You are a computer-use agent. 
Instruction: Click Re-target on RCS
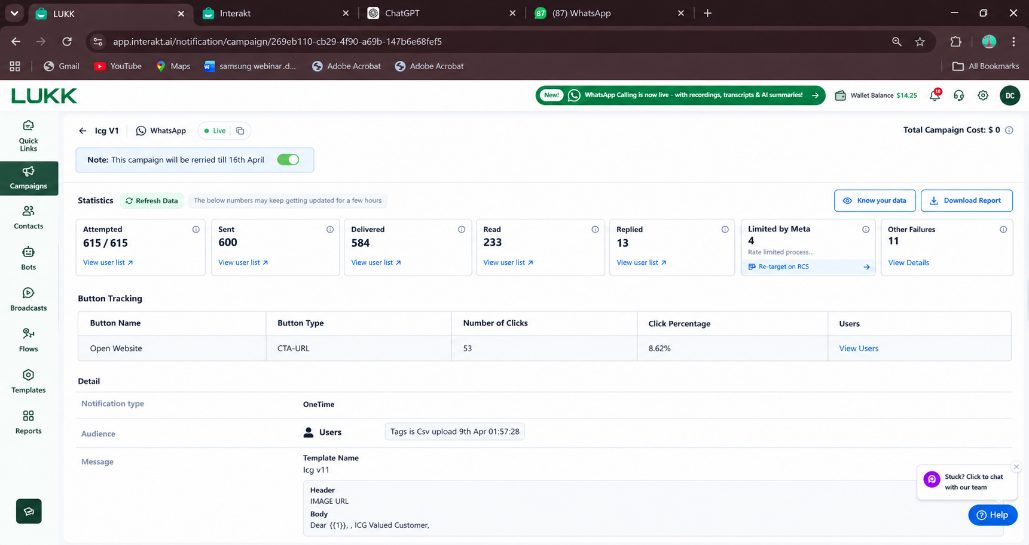click(x=808, y=267)
